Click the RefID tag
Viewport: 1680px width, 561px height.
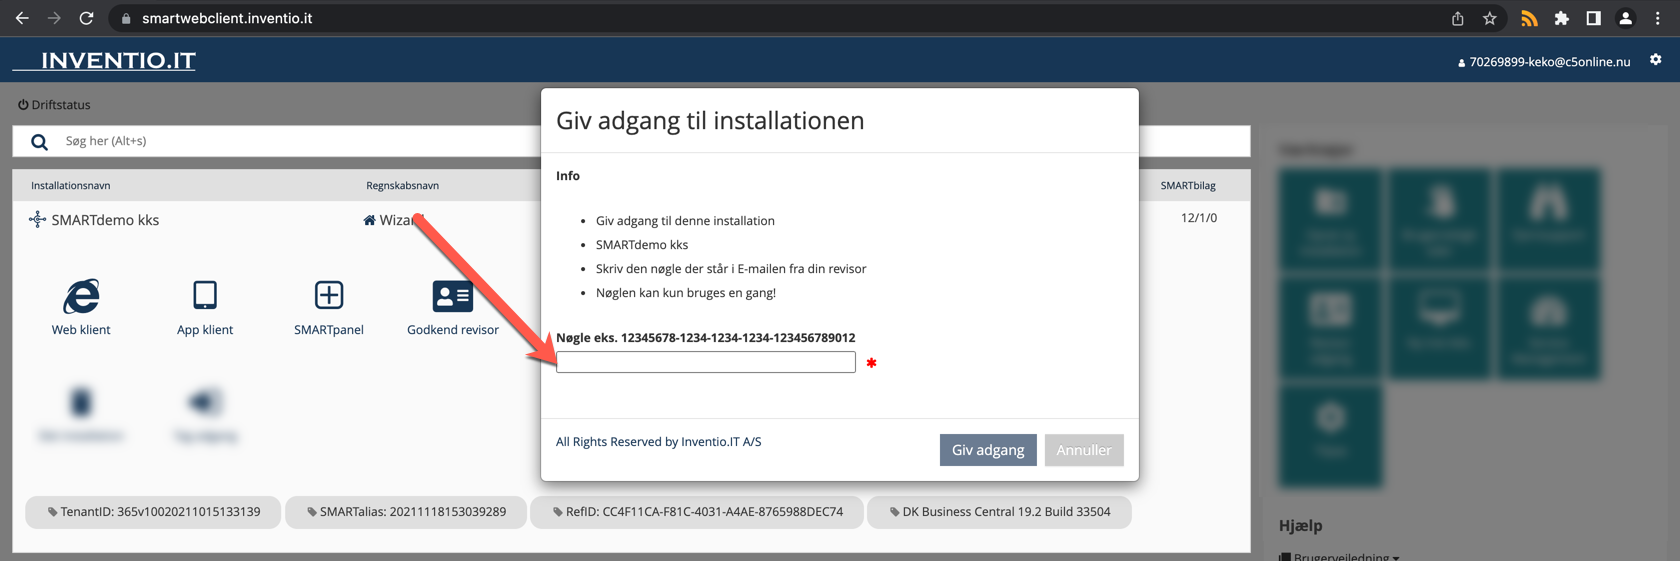(x=697, y=512)
